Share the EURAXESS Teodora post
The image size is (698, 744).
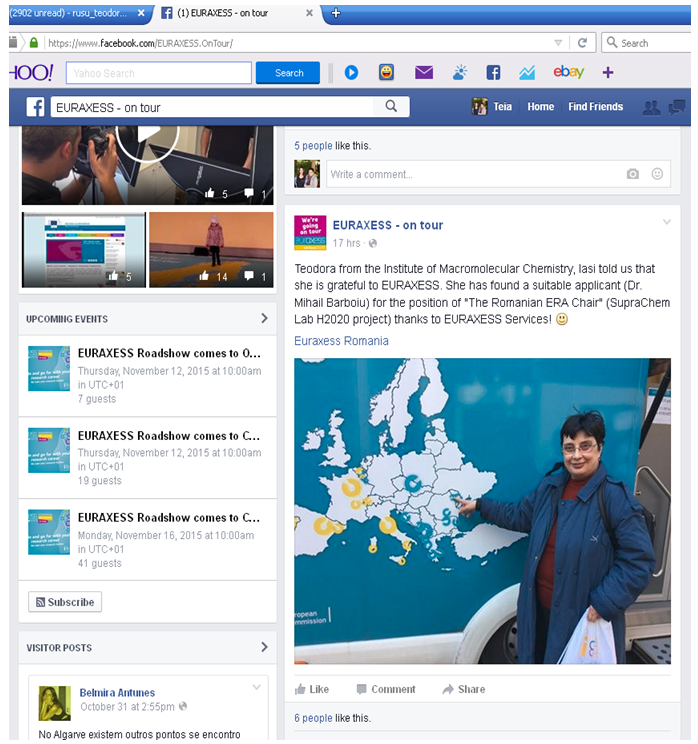pyautogui.click(x=464, y=689)
